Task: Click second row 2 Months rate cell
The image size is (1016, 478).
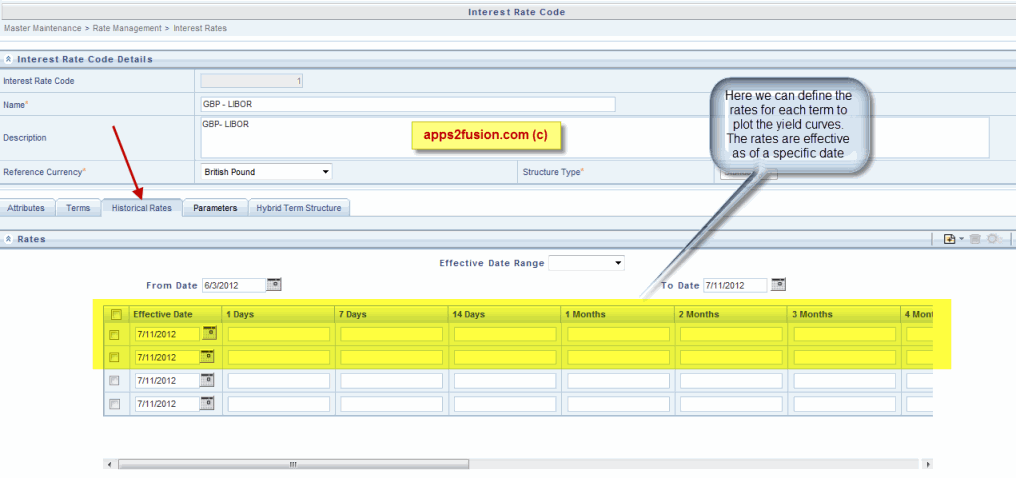Action: coord(731,357)
